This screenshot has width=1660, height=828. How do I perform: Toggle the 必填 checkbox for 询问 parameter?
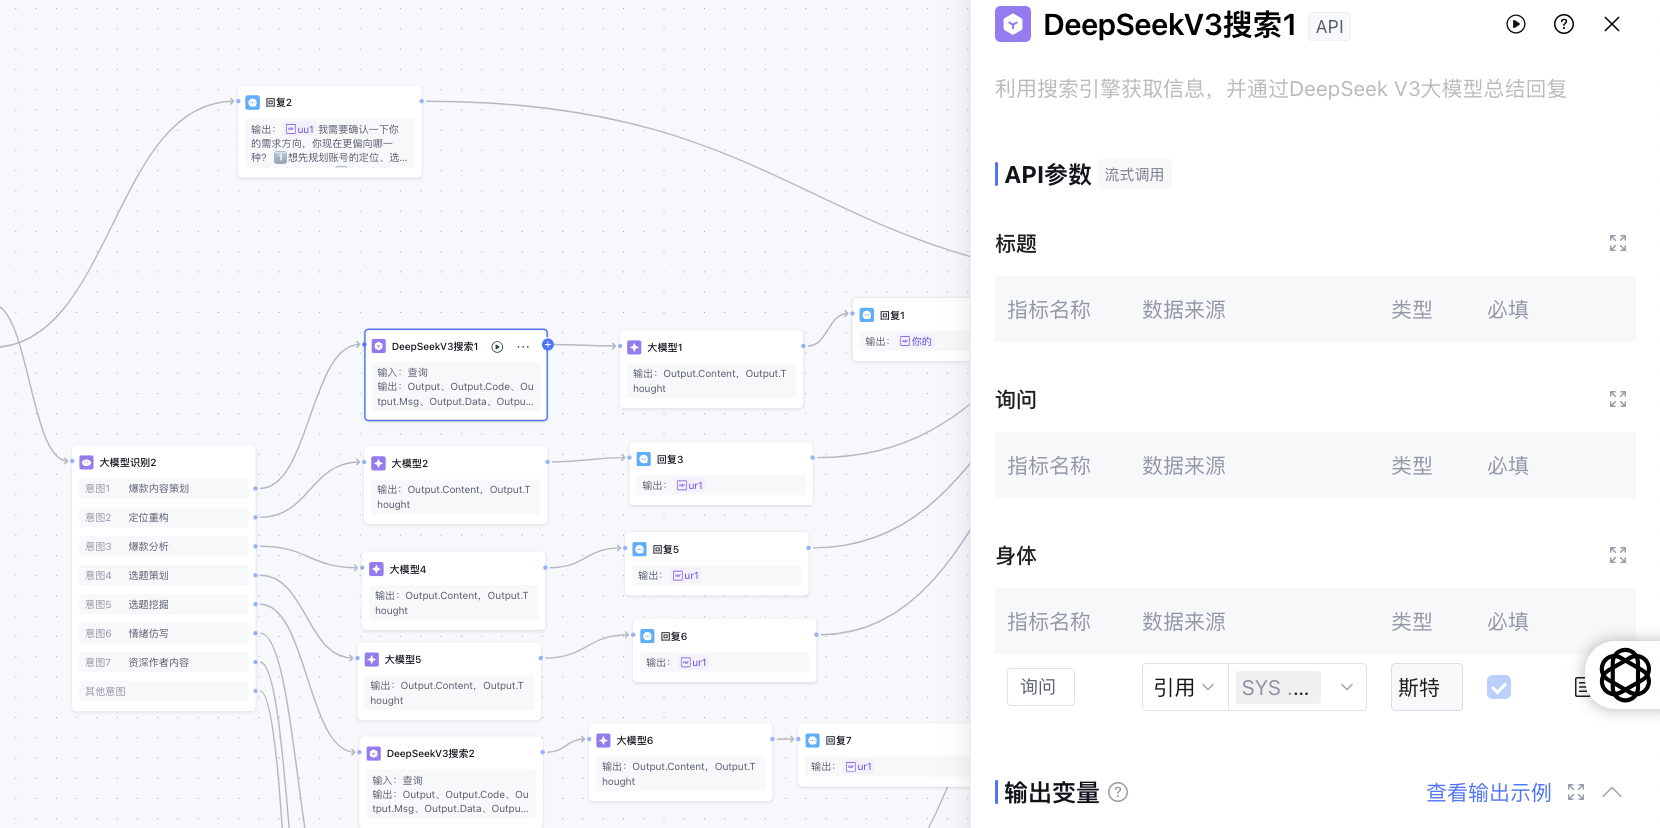1499,687
